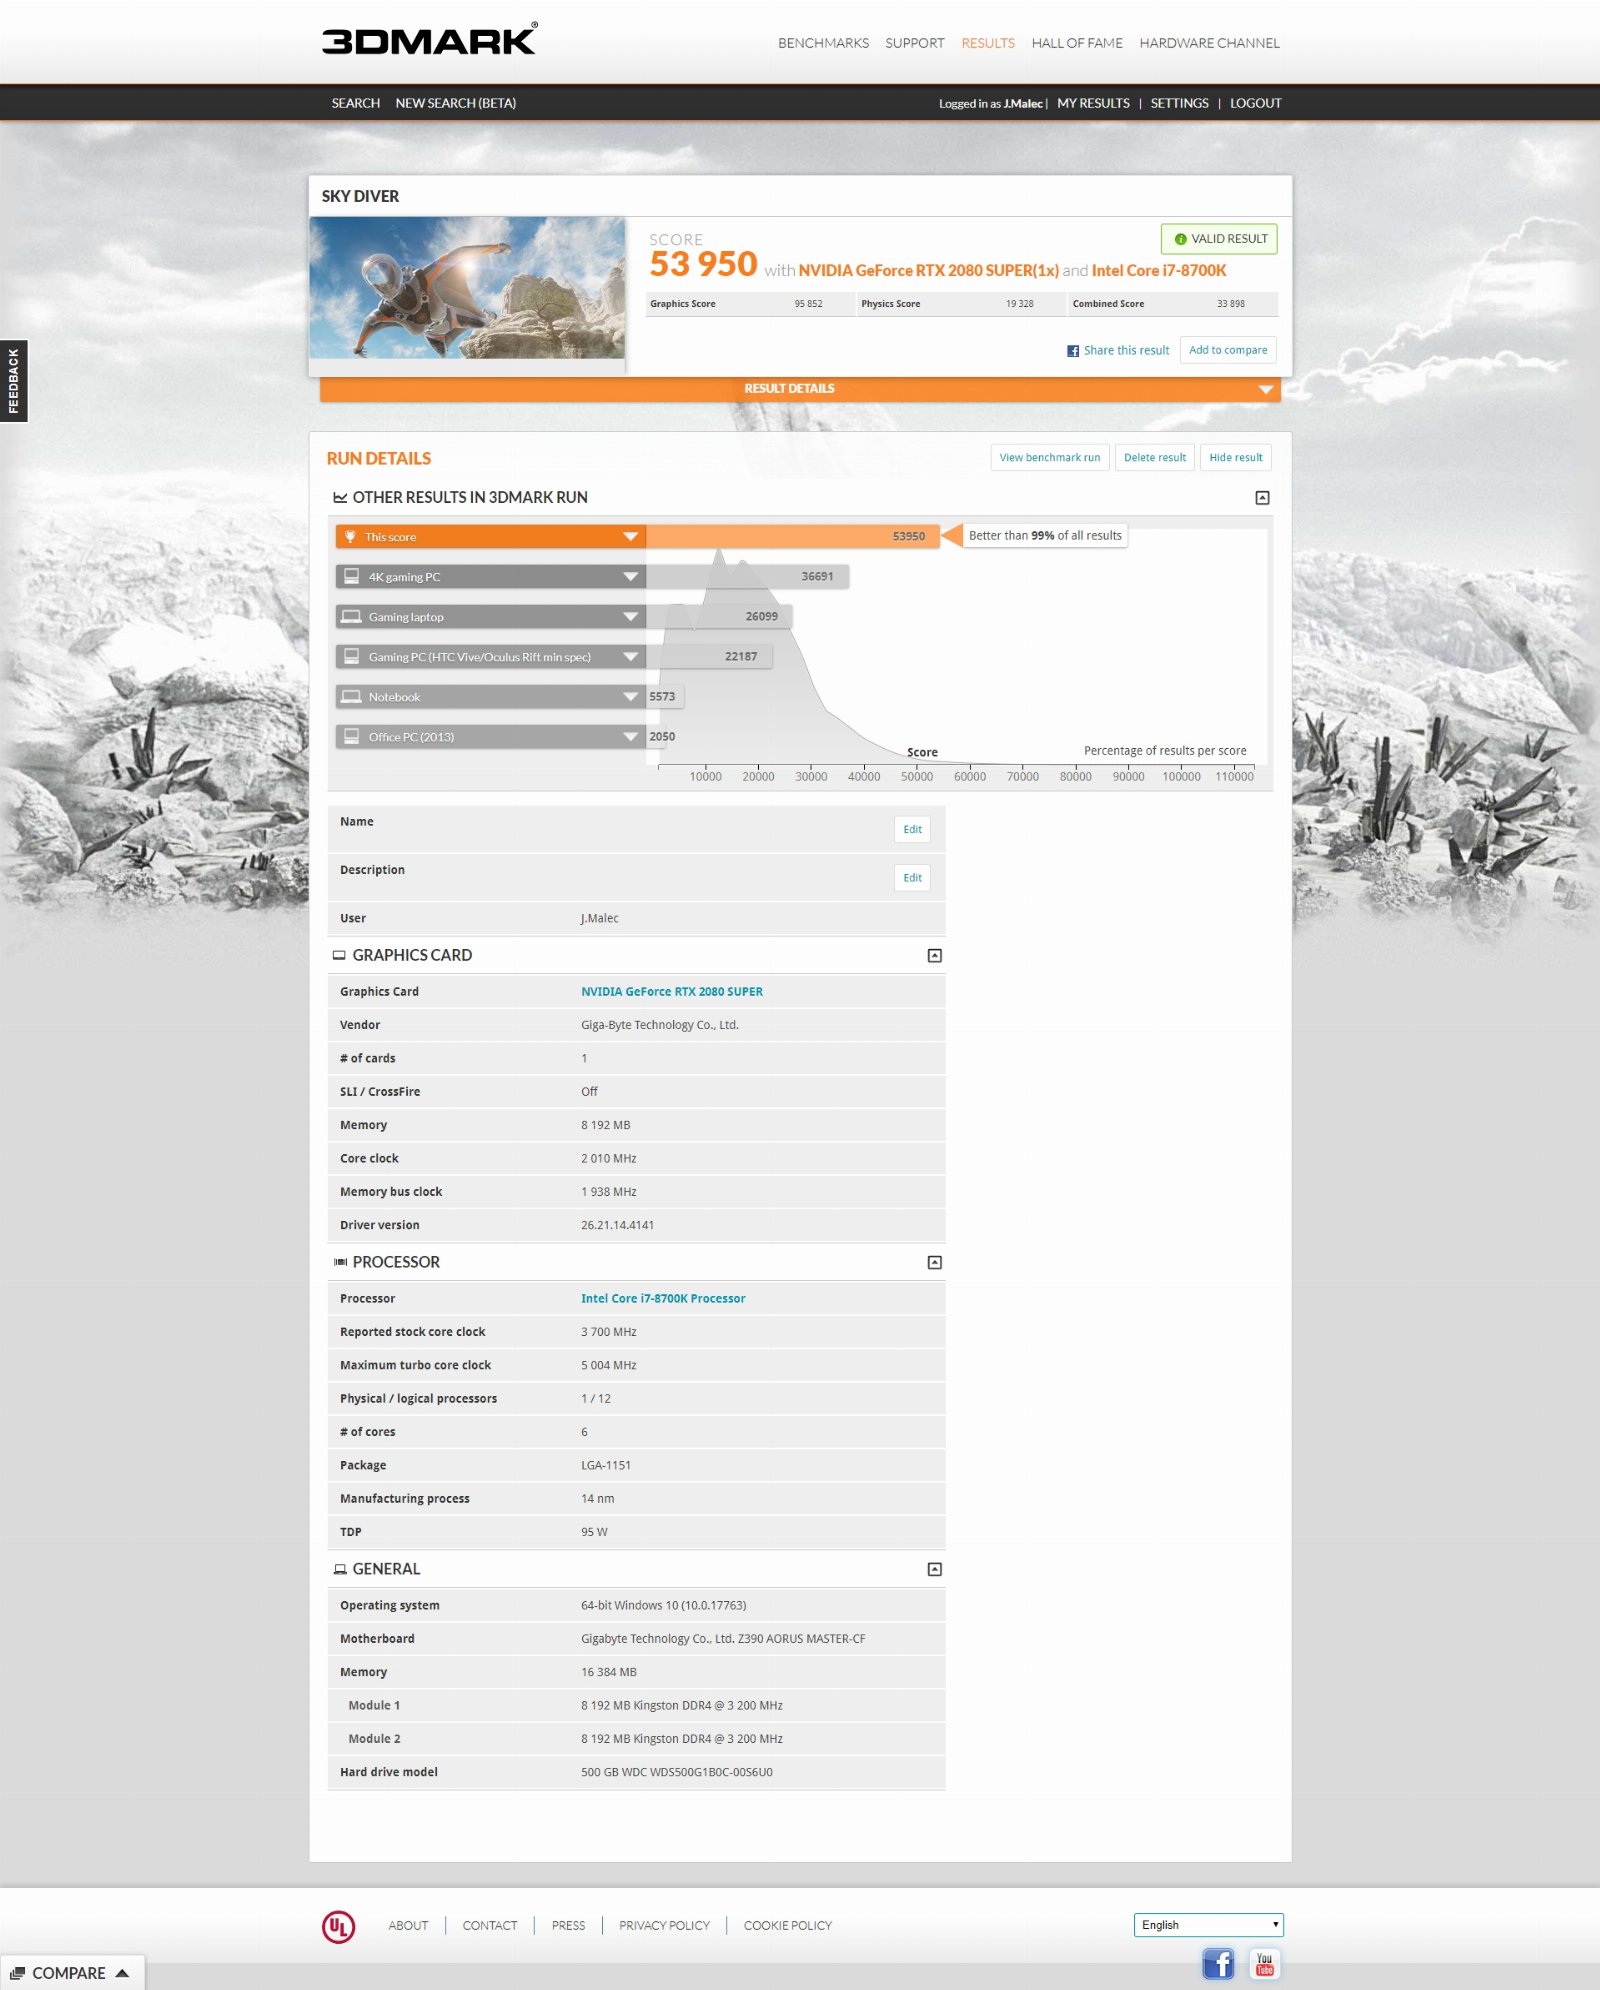Click the Valid Result badge
Image resolution: width=1600 pixels, height=1990 pixels.
coord(1219,239)
